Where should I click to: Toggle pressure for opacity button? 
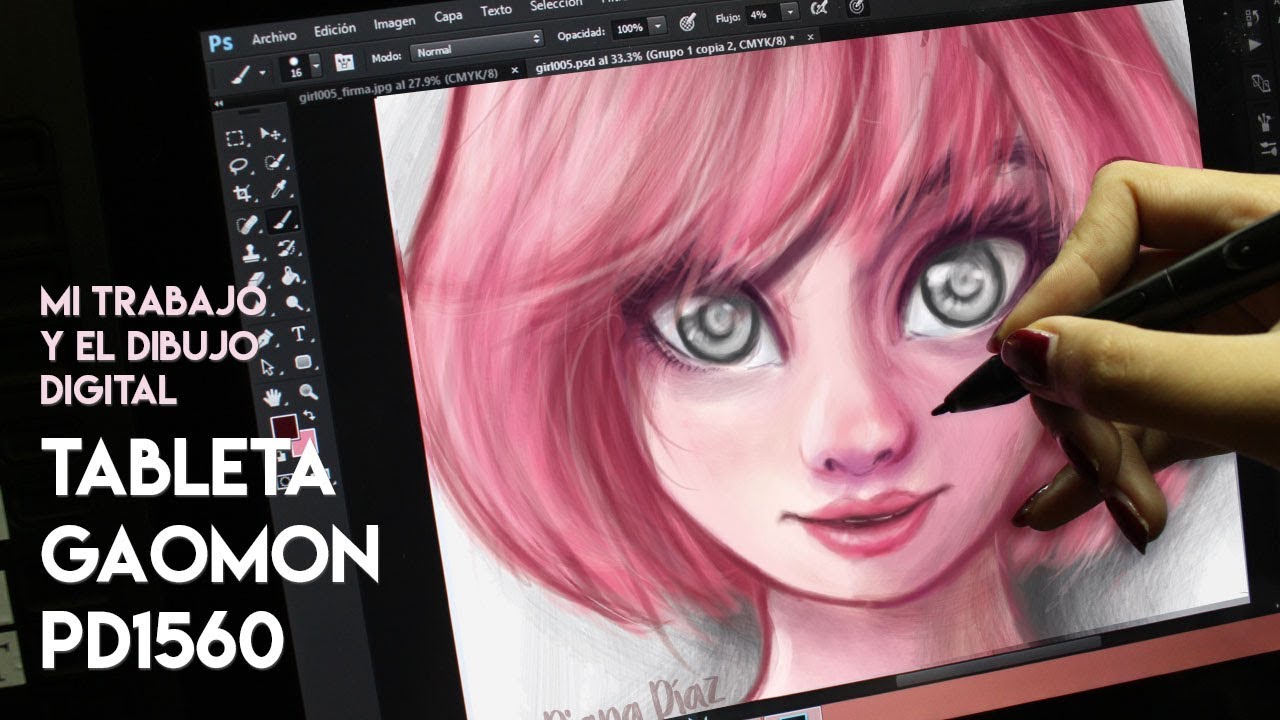coord(687,23)
